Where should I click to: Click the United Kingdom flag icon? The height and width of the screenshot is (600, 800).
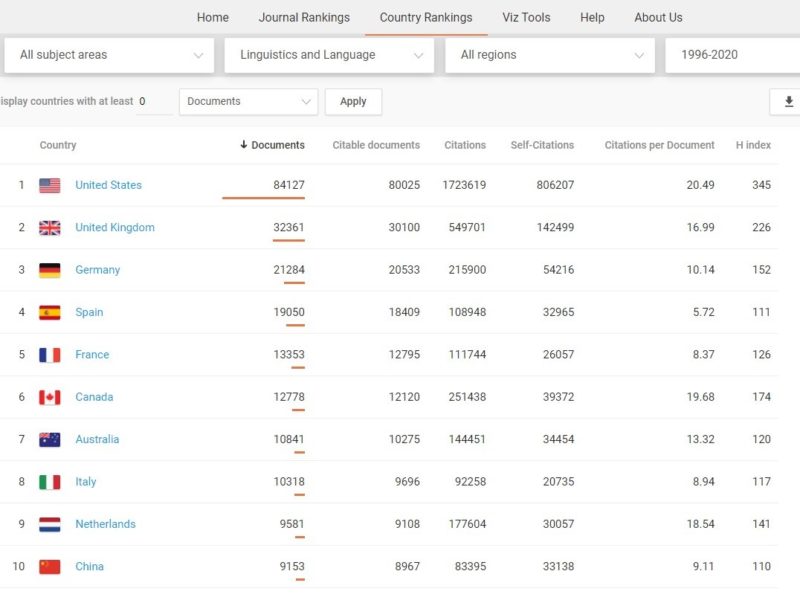(50, 228)
